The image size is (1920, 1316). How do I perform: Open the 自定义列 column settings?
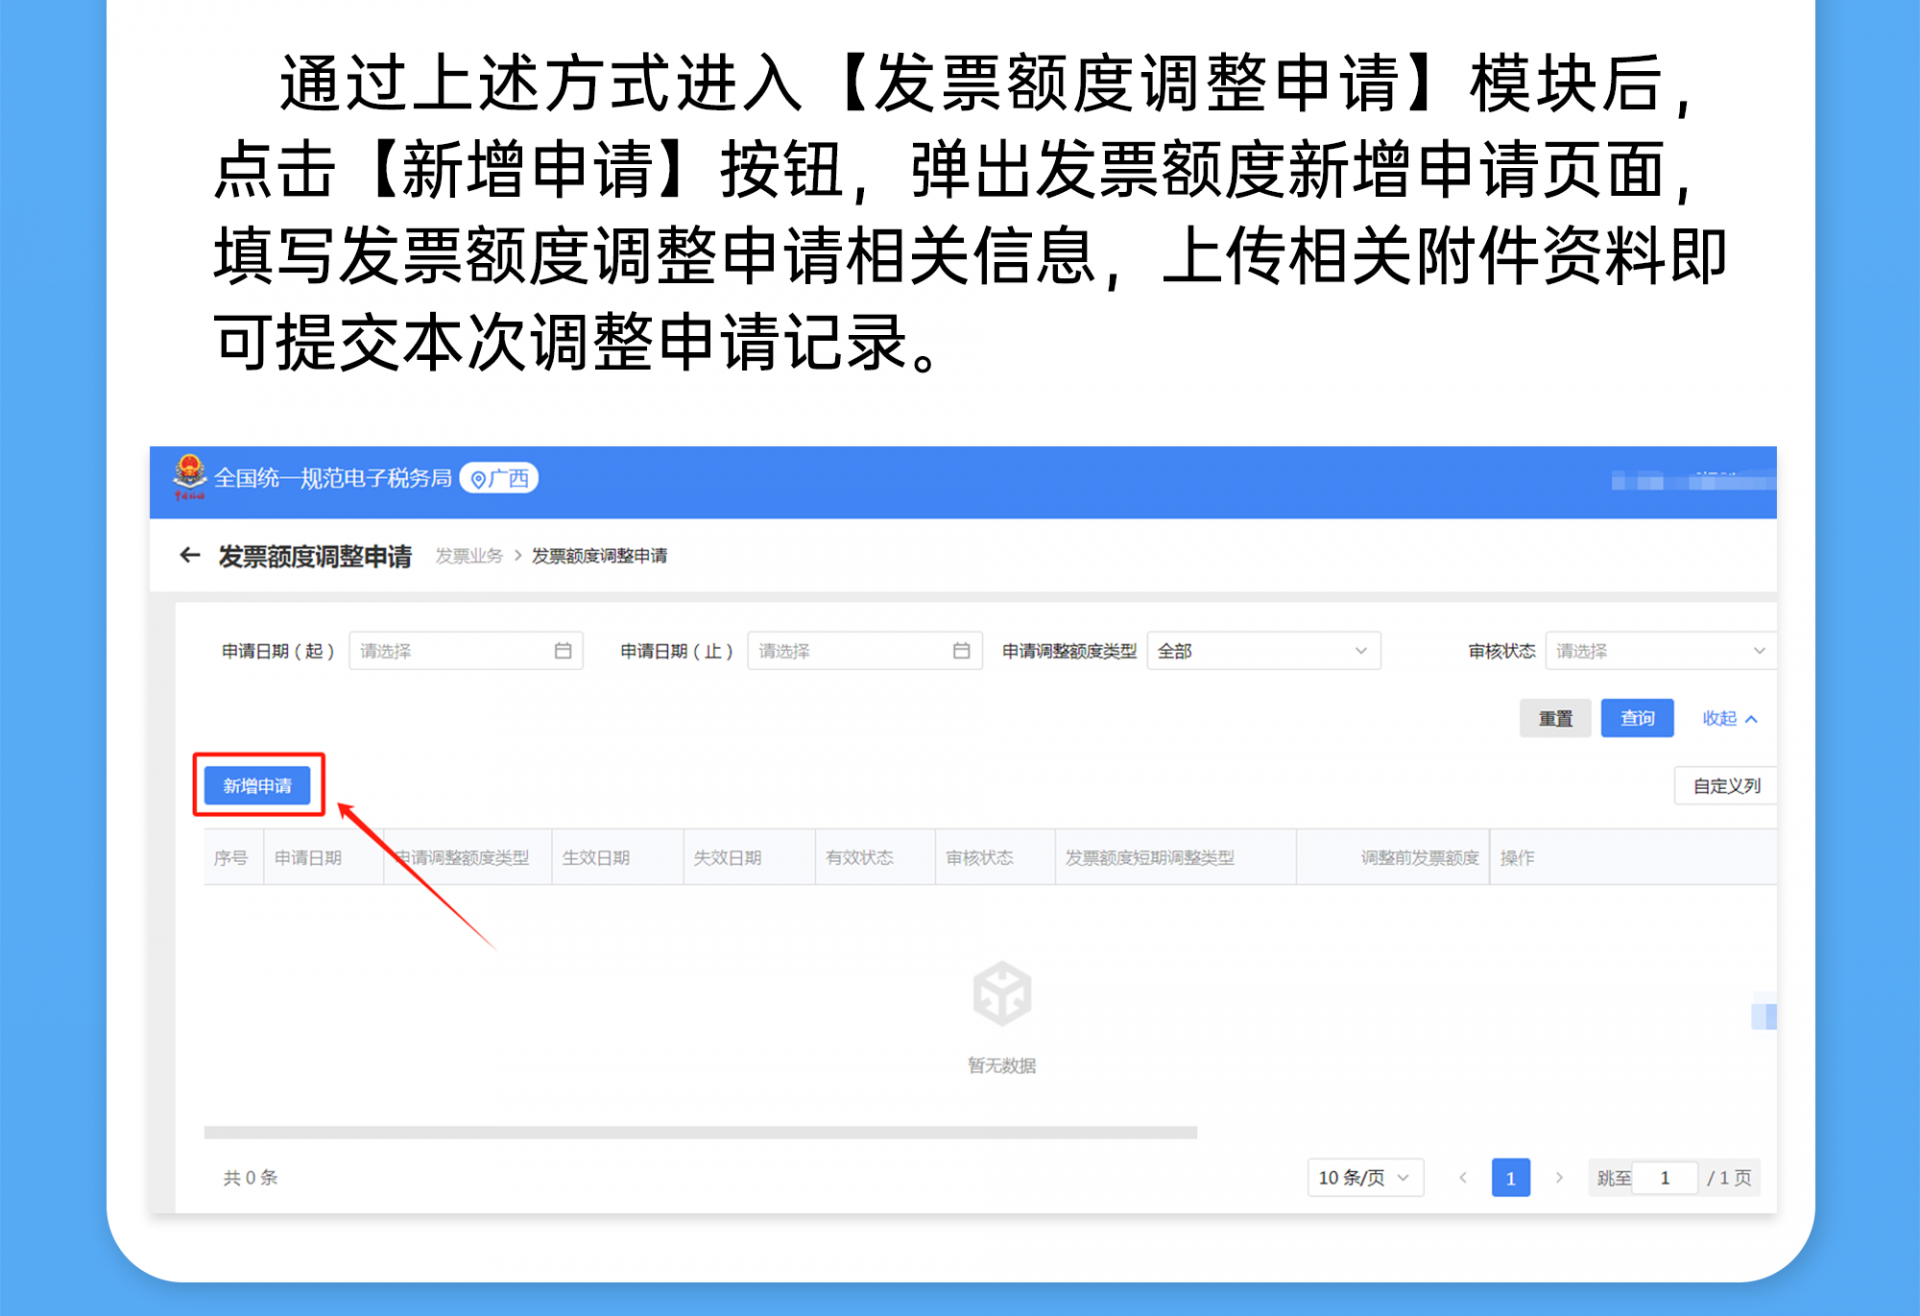[x=1726, y=786]
